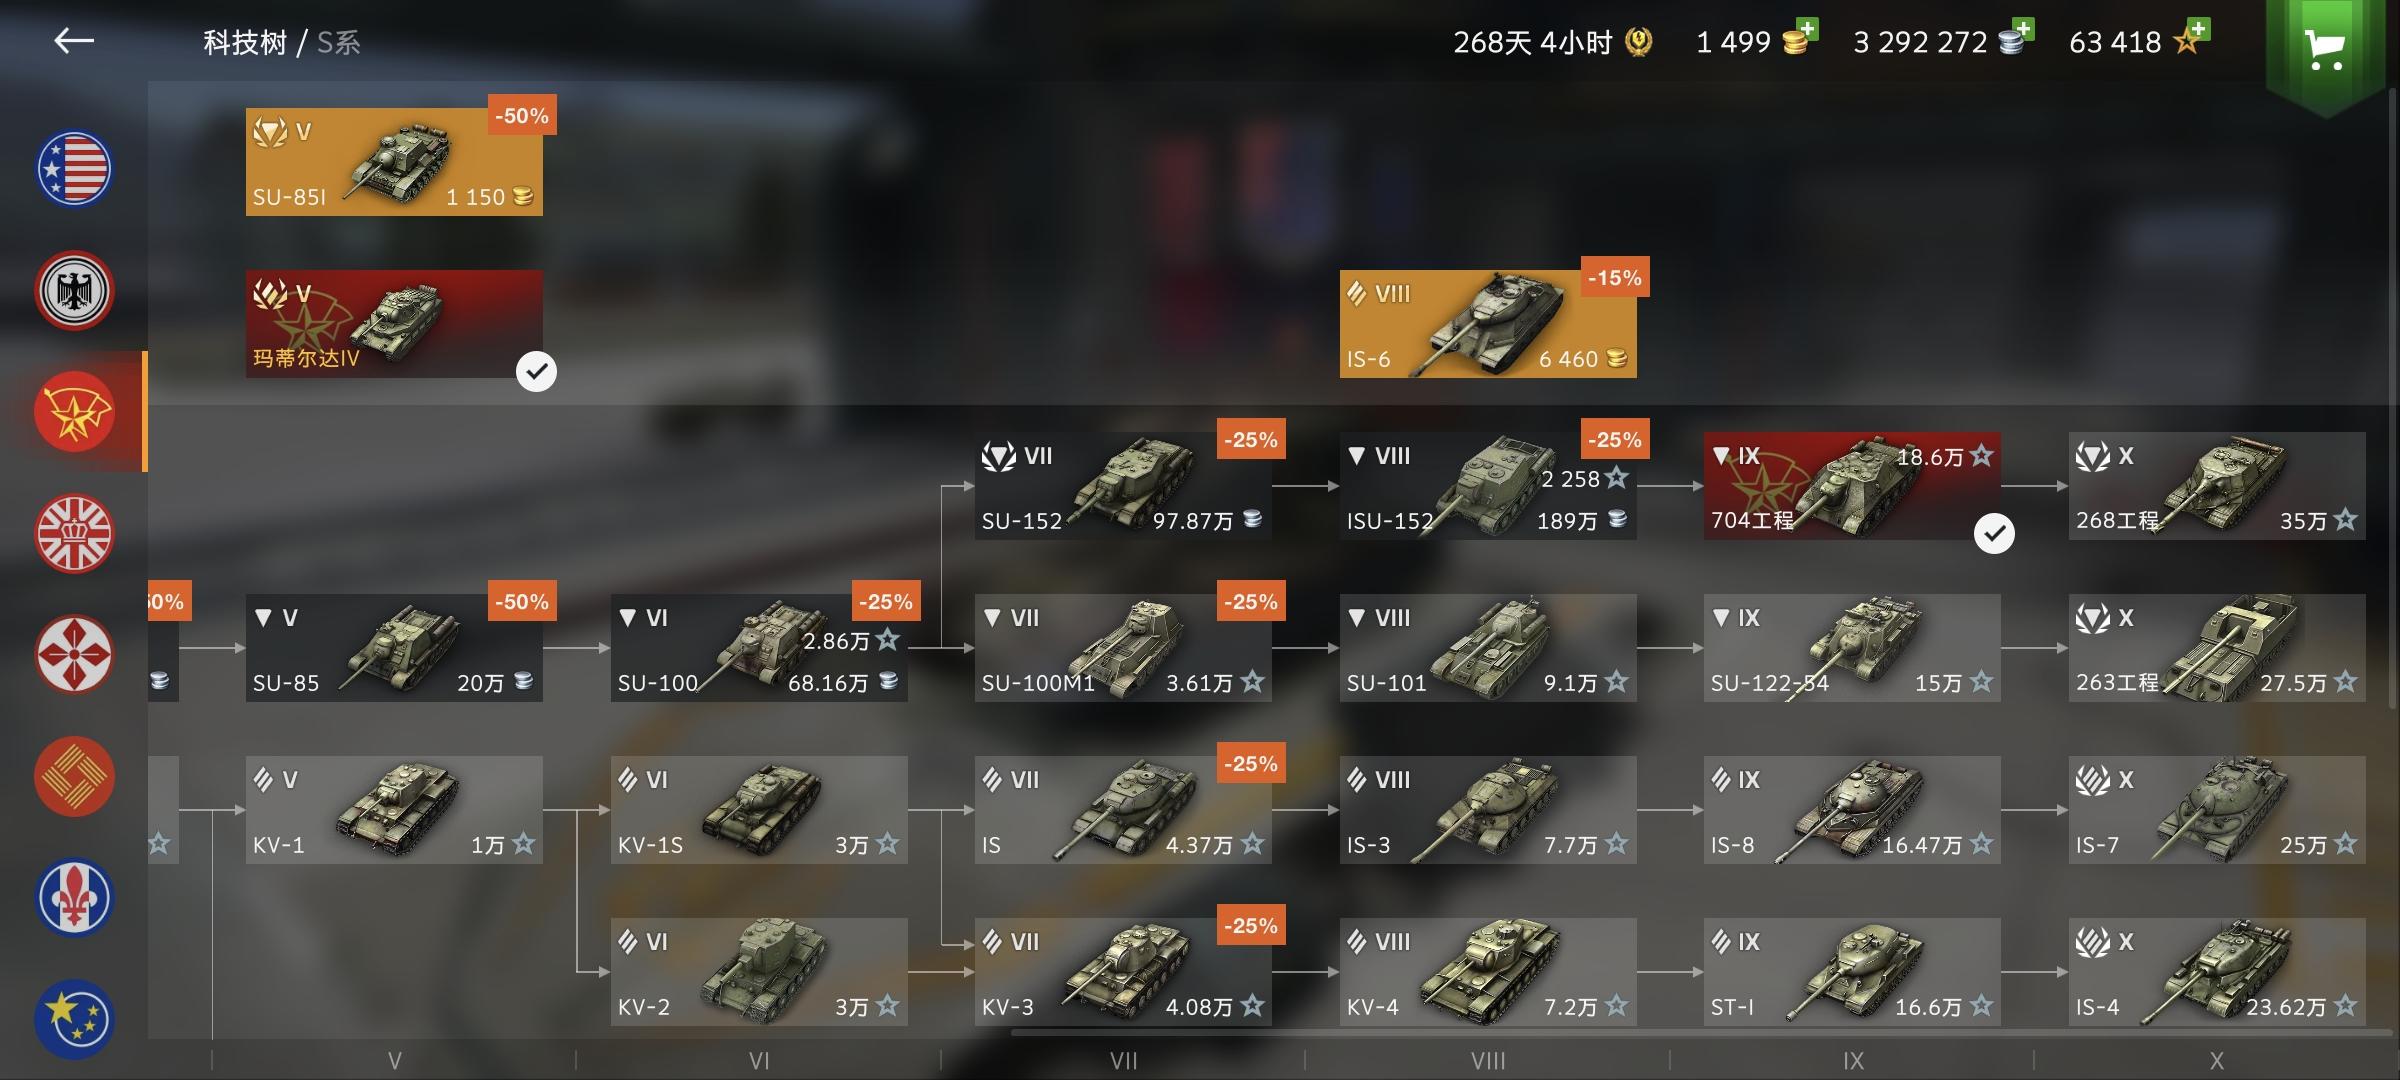Open the IS-6 premium tank offer

(x=1488, y=324)
